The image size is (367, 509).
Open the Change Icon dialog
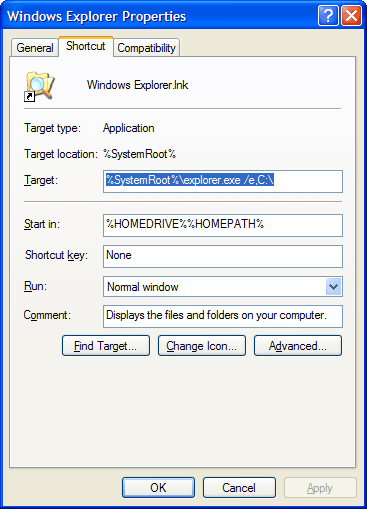coord(202,346)
